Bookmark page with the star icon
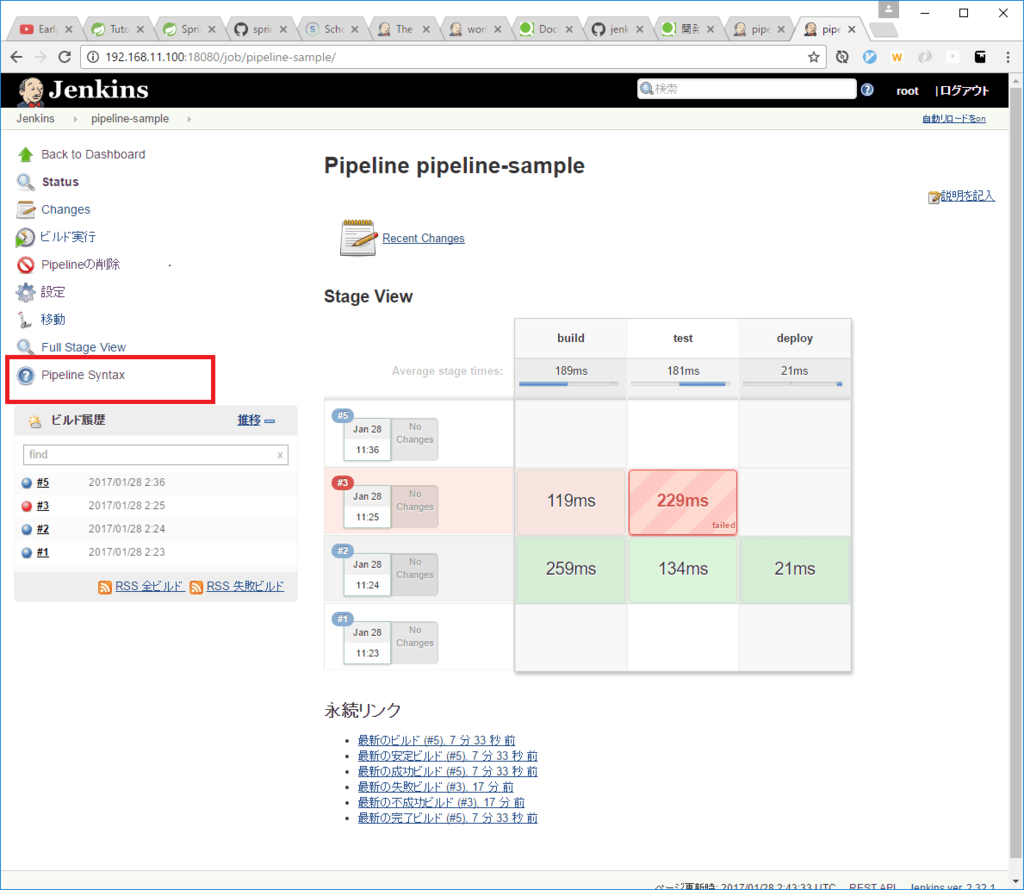 [815, 57]
